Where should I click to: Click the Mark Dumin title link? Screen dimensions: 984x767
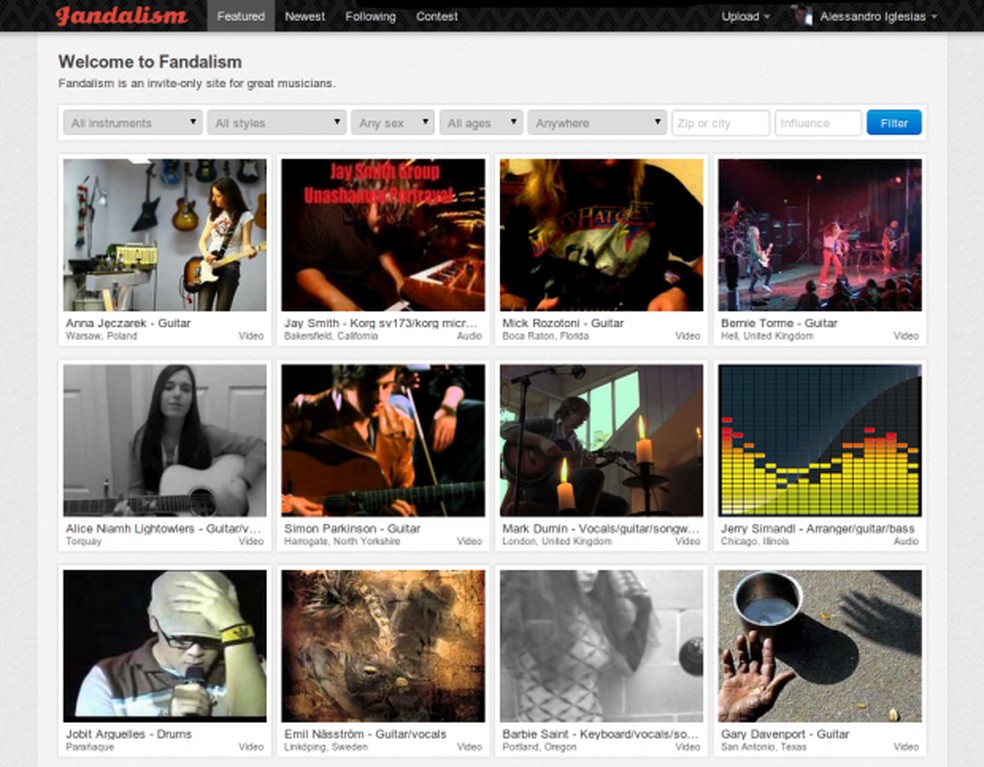(601, 529)
